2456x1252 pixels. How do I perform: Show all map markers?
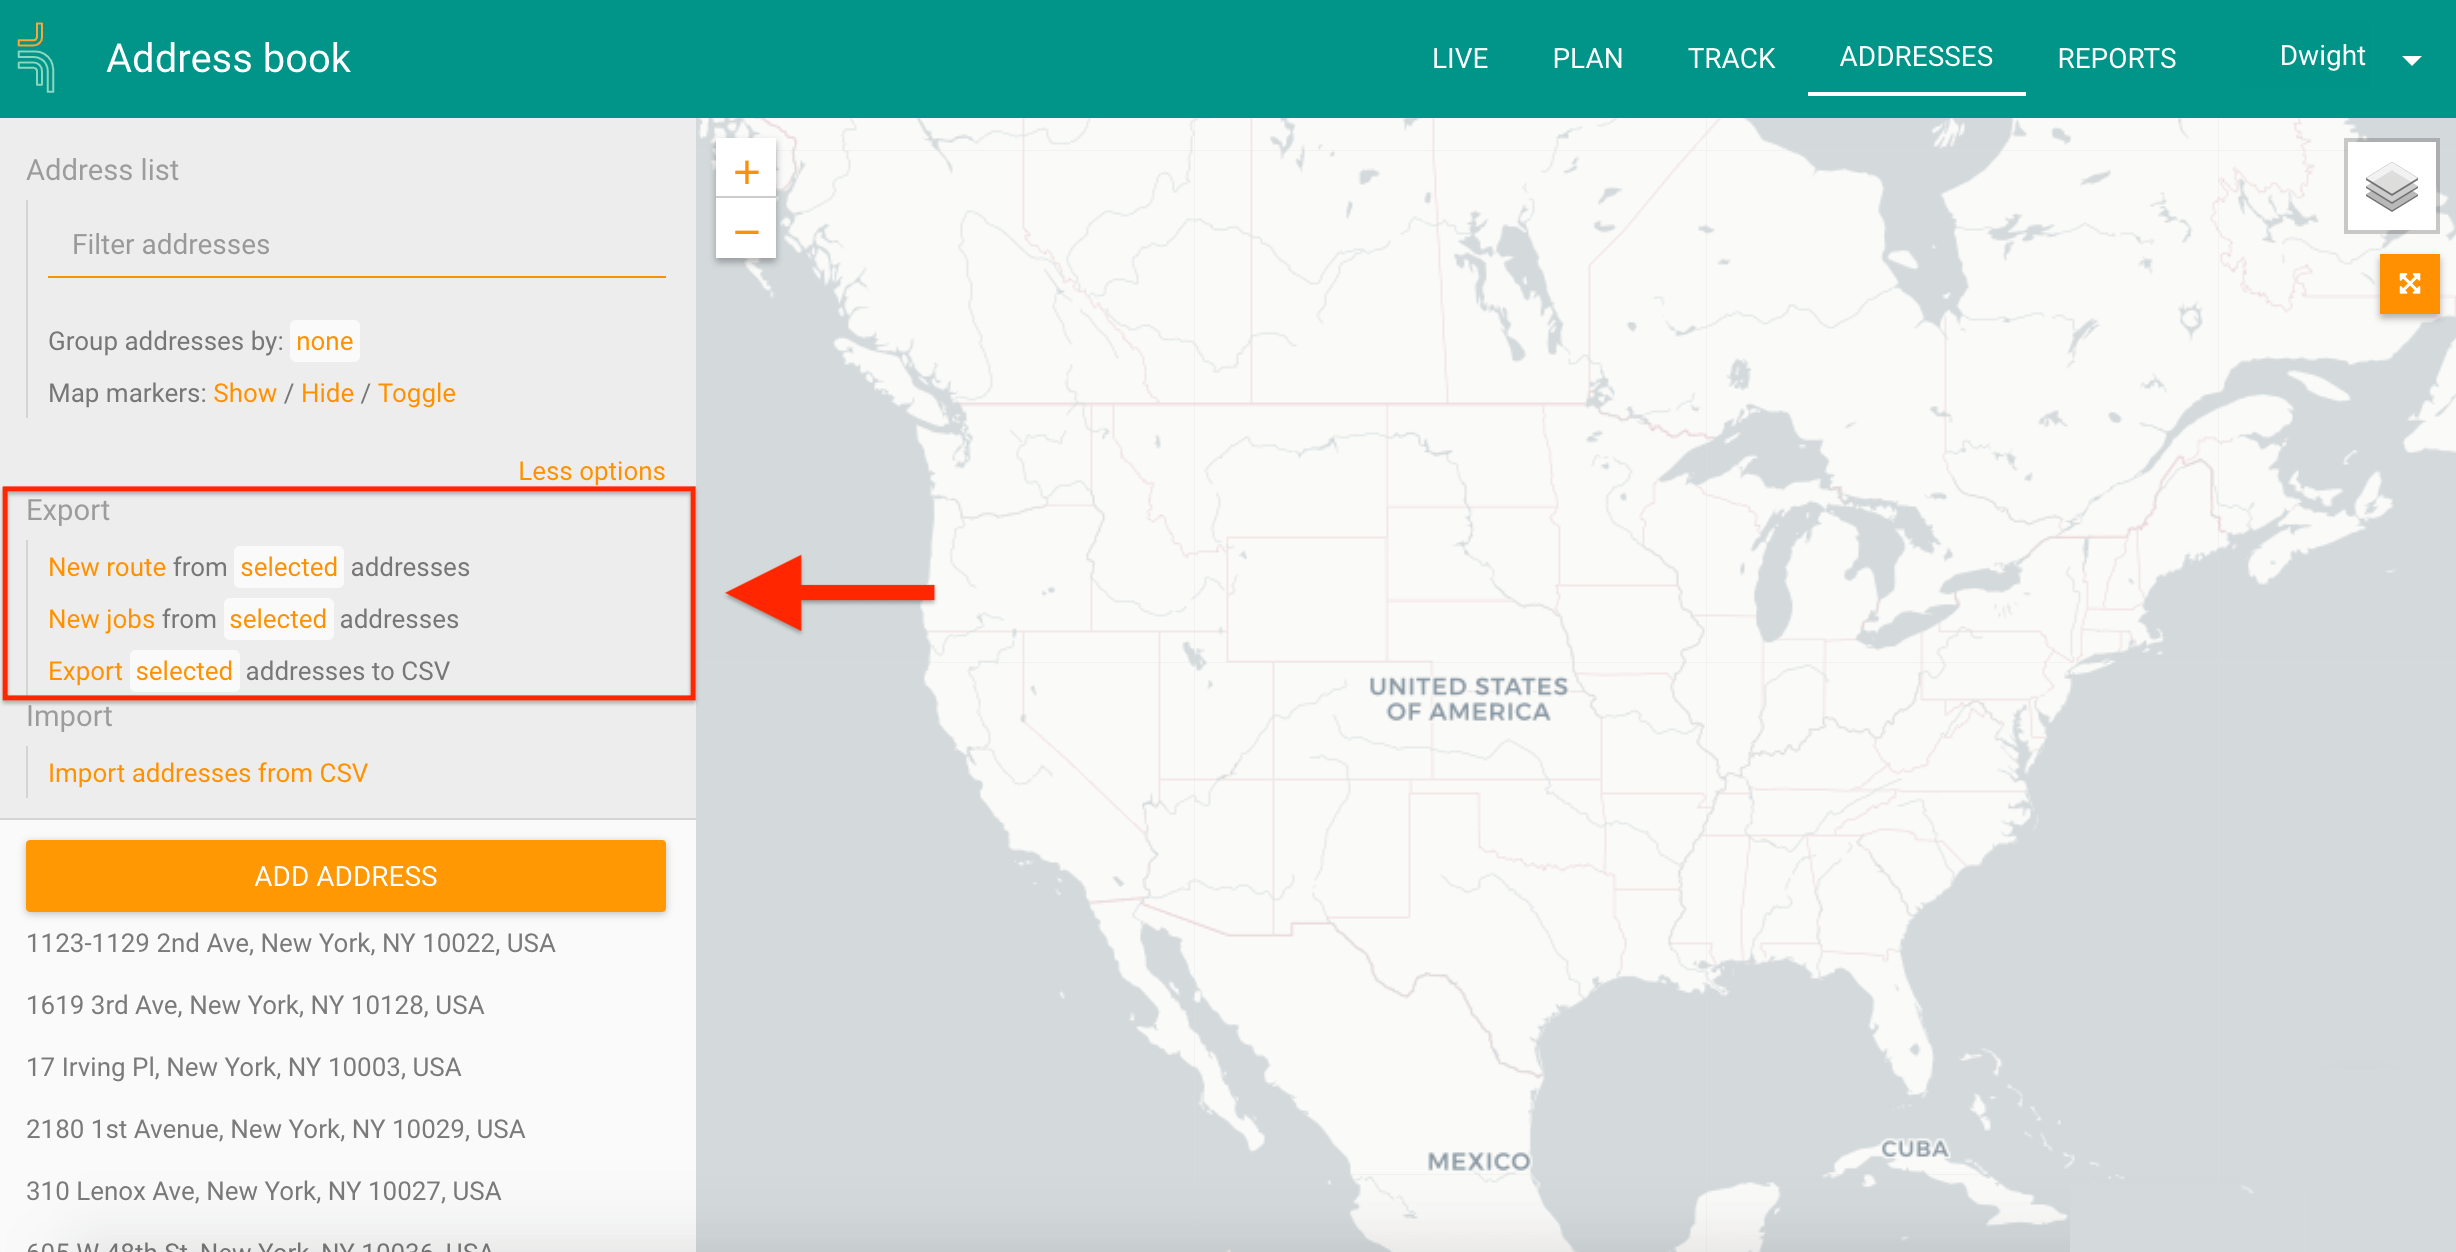pyautogui.click(x=245, y=392)
